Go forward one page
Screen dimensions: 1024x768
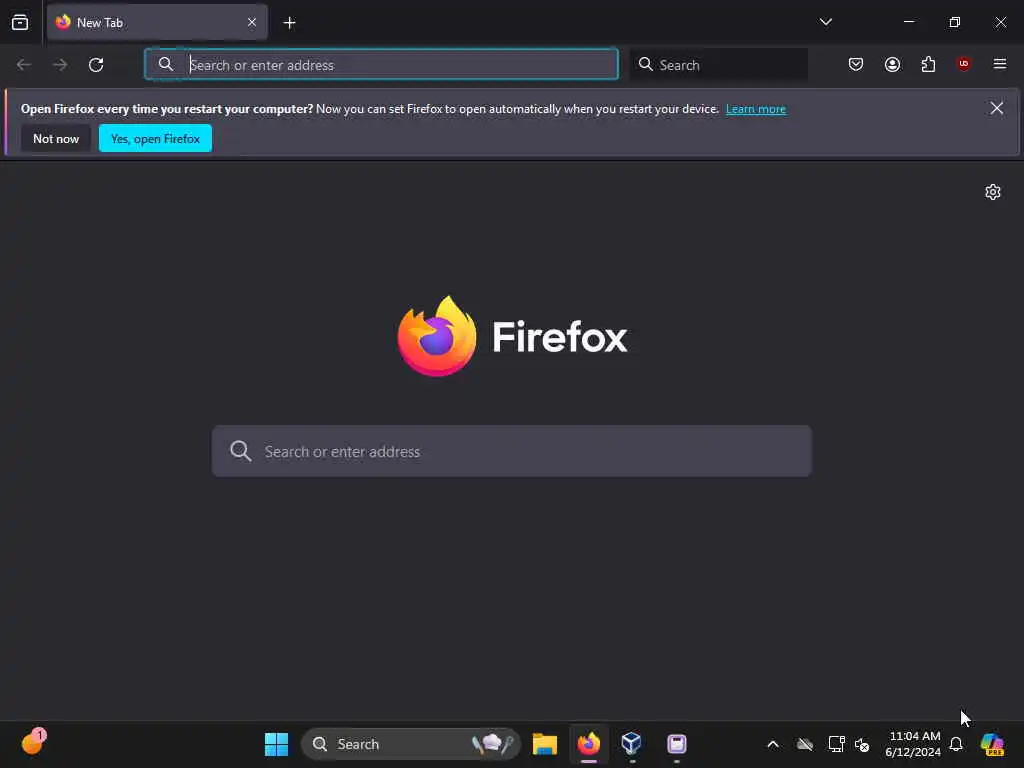click(60, 65)
